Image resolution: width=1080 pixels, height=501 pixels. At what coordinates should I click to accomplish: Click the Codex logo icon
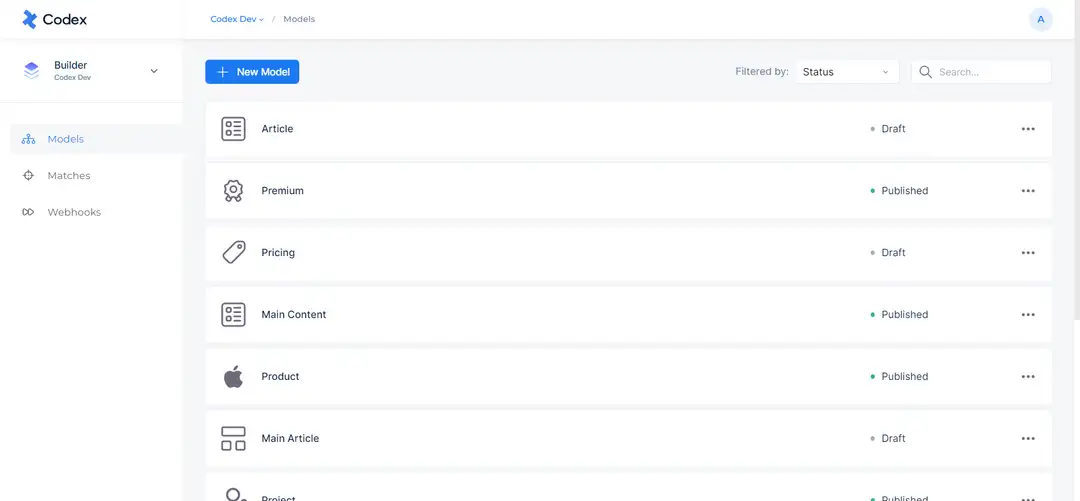click(30, 19)
